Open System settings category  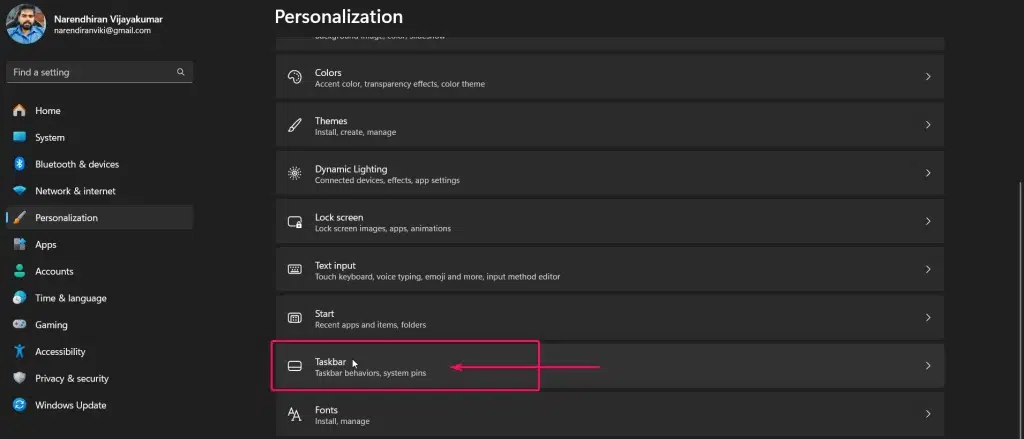[50, 137]
